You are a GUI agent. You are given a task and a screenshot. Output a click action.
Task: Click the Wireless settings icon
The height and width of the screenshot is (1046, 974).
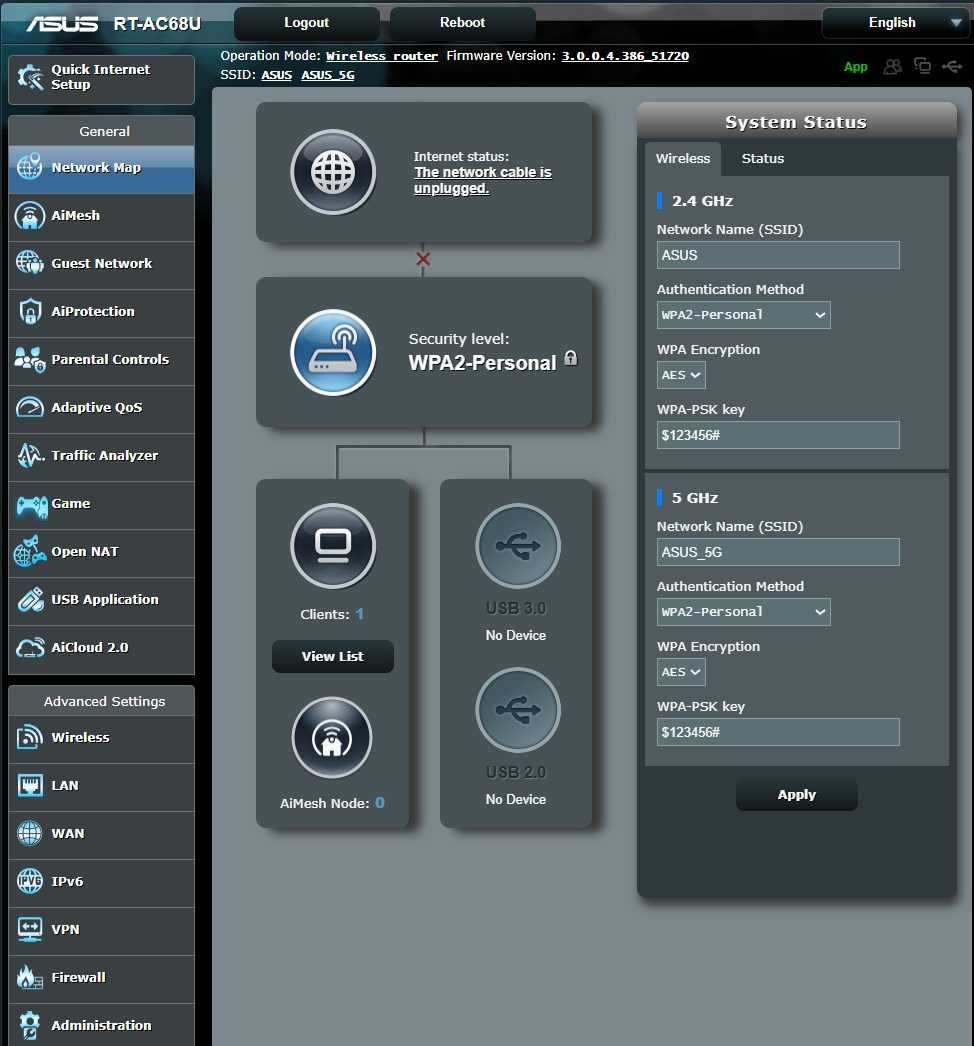[29, 737]
